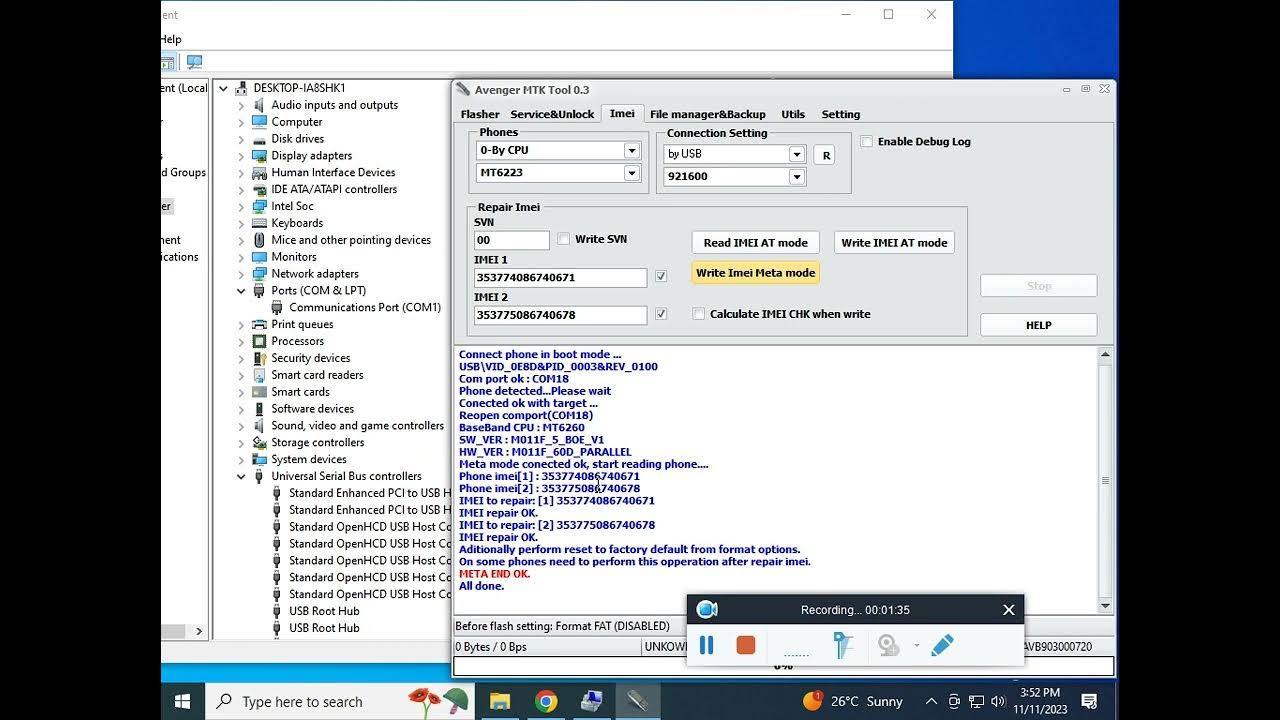1280x720 pixels.
Task: Open the 921600 baud rate dropdown
Action: tap(797, 177)
